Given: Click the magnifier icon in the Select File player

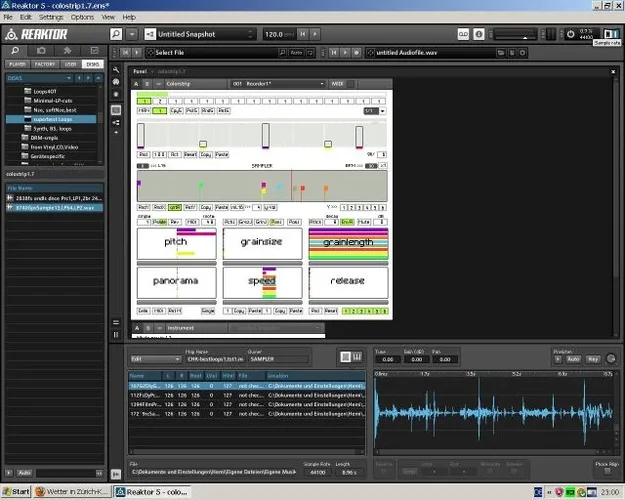Looking at the screenshot, I should click(x=282, y=53).
